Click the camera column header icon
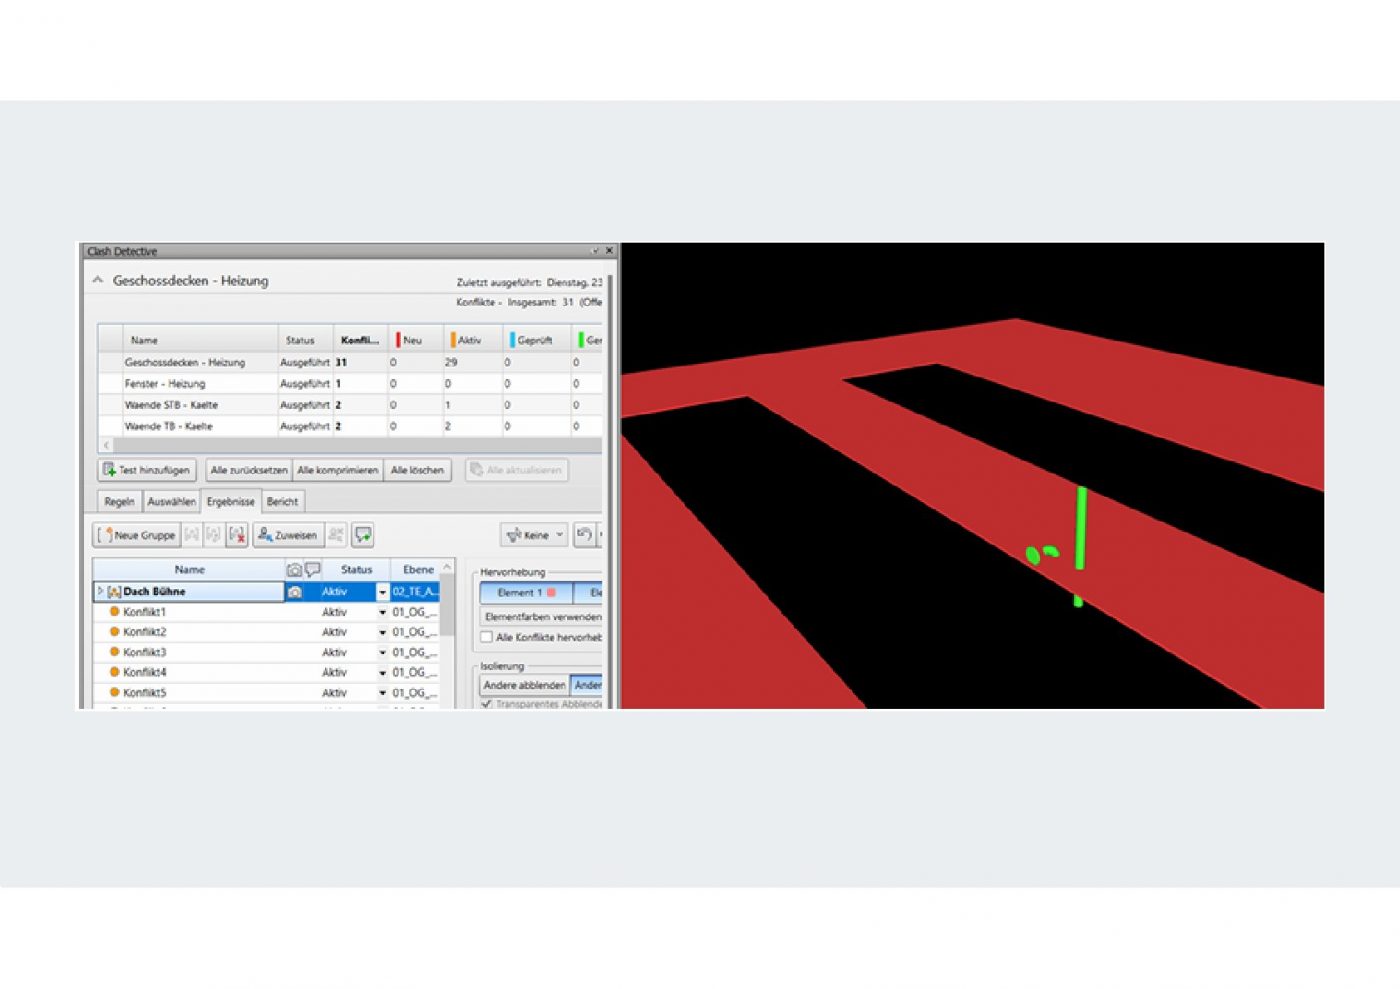The width and height of the screenshot is (1400, 989). (x=294, y=570)
